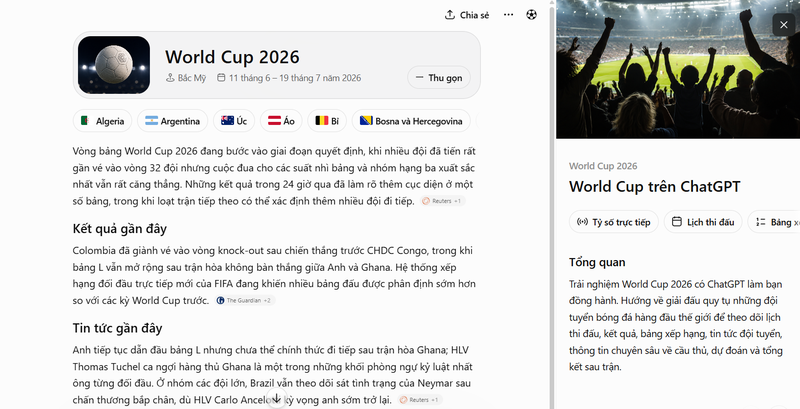Click the World Cup trên ChatGPT title

click(x=655, y=187)
